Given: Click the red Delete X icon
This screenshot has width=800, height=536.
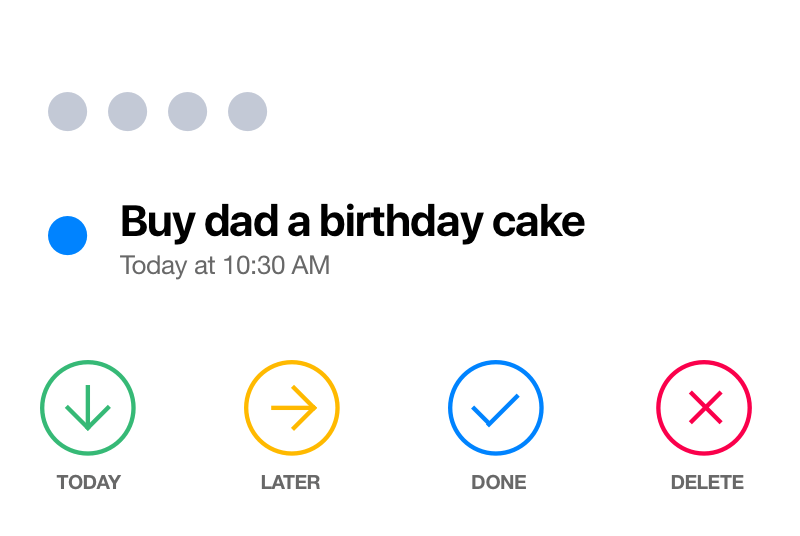Looking at the screenshot, I should pos(704,408).
